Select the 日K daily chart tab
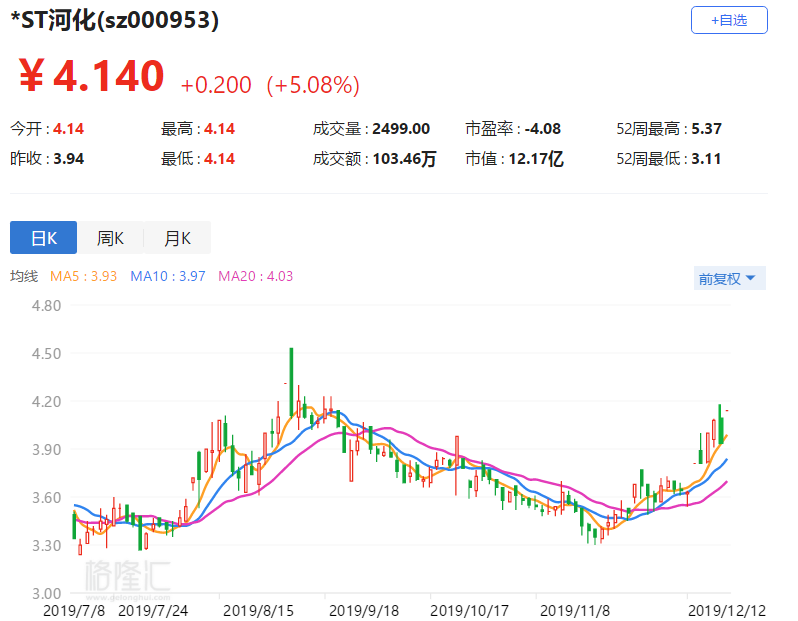The height and width of the screenshot is (621, 798). coord(43,238)
